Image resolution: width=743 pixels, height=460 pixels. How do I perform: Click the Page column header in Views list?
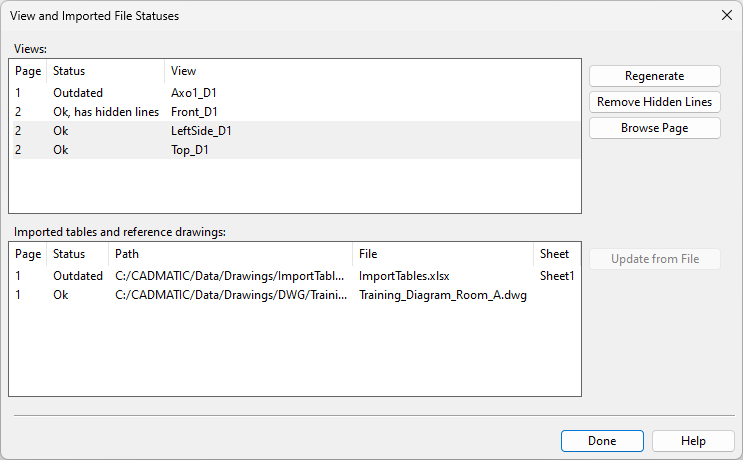tap(28, 71)
